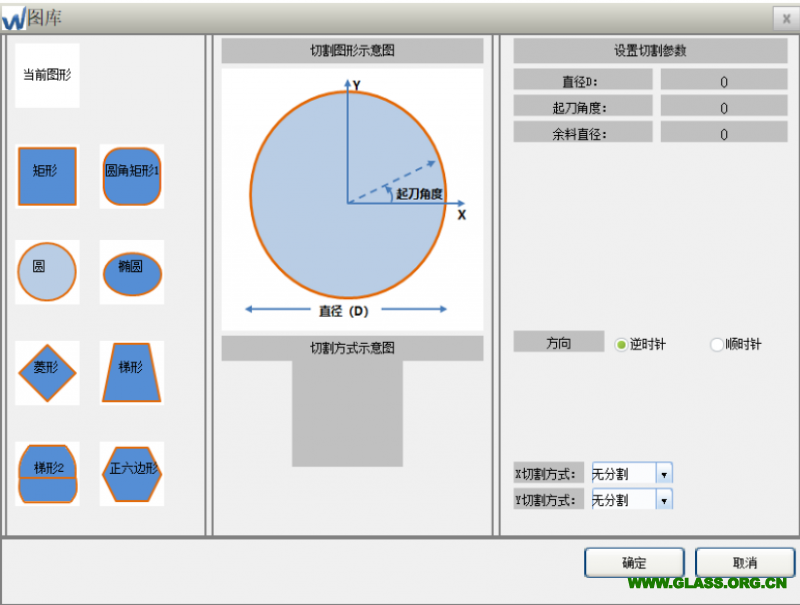Select the 圆 circle shape icon
The image size is (800, 605).
point(47,272)
